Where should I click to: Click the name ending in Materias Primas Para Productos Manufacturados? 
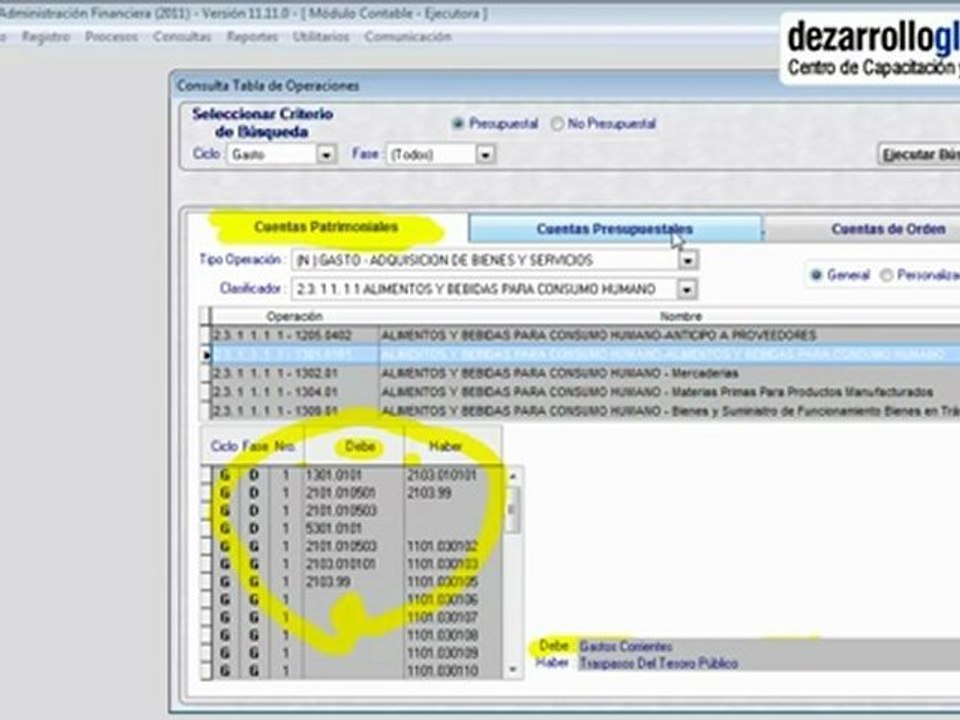point(657,392)
